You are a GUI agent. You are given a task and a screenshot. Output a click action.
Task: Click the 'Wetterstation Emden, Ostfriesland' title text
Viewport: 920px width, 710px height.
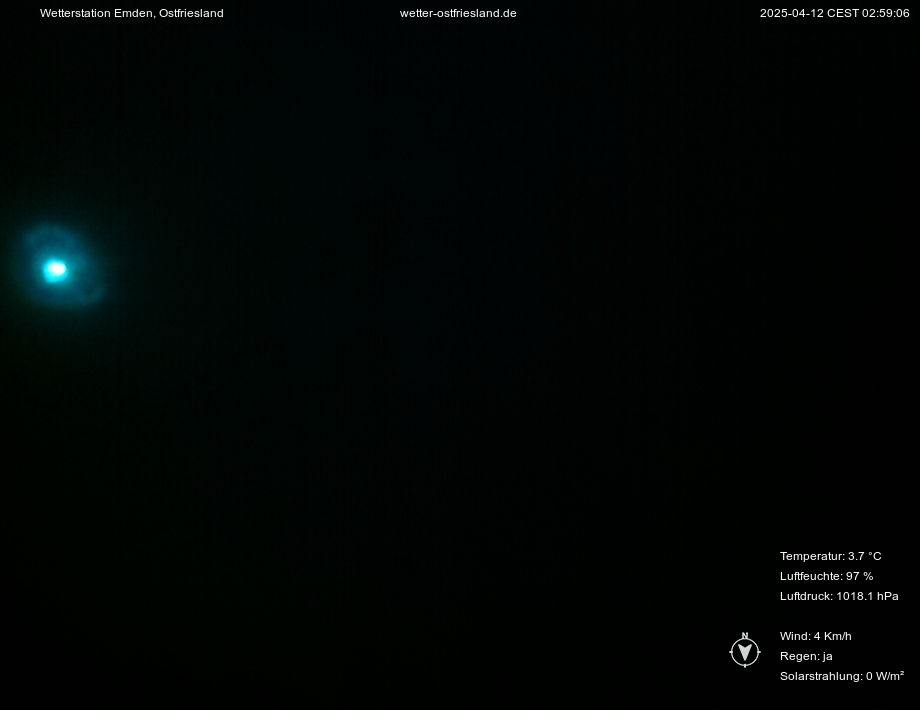coord(131,13)
